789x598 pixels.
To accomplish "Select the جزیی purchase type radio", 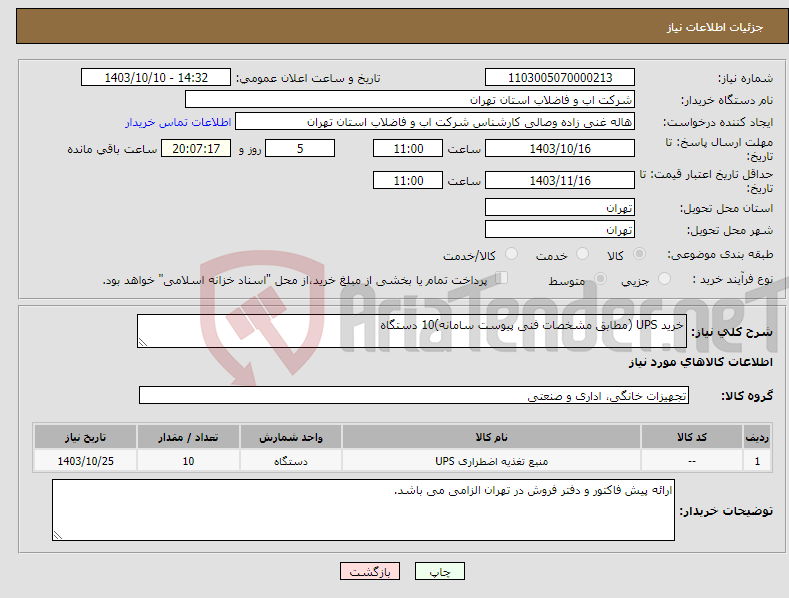I will tap(664, 278).
